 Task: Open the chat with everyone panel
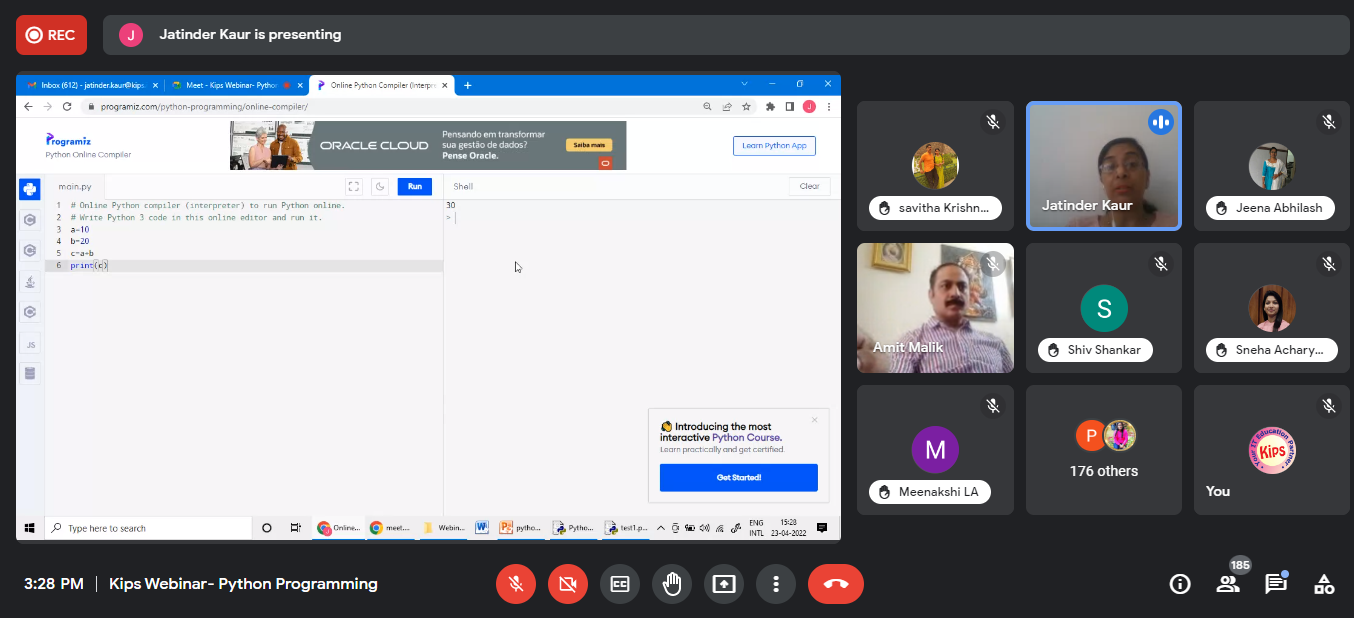(1276, 584)
